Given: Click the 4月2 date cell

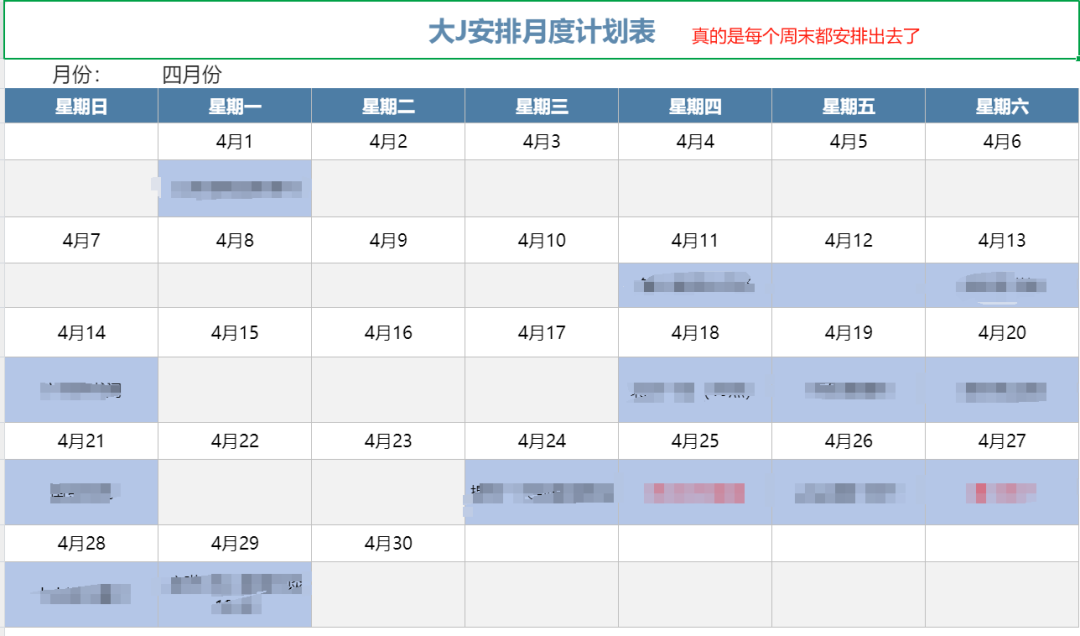Looking at the screenshot, I should point(388,142).
